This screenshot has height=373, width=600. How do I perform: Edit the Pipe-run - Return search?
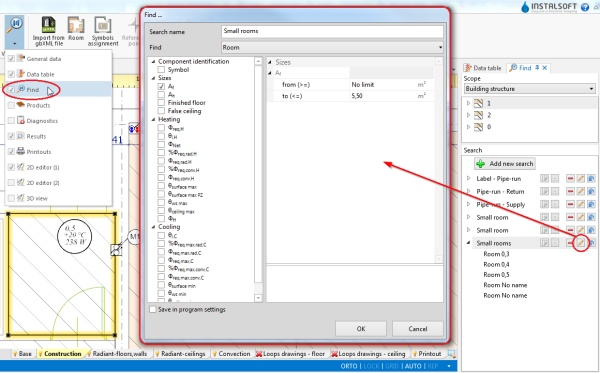[580, 192]
